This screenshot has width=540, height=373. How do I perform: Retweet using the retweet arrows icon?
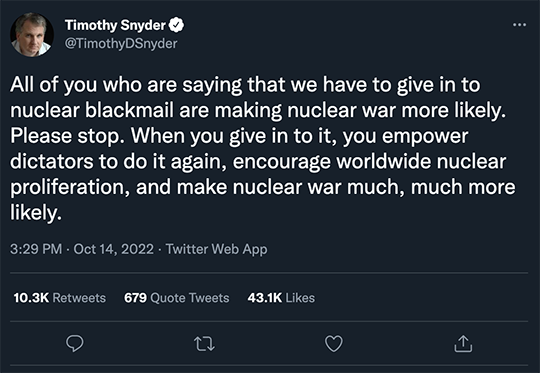click(205, 344)
